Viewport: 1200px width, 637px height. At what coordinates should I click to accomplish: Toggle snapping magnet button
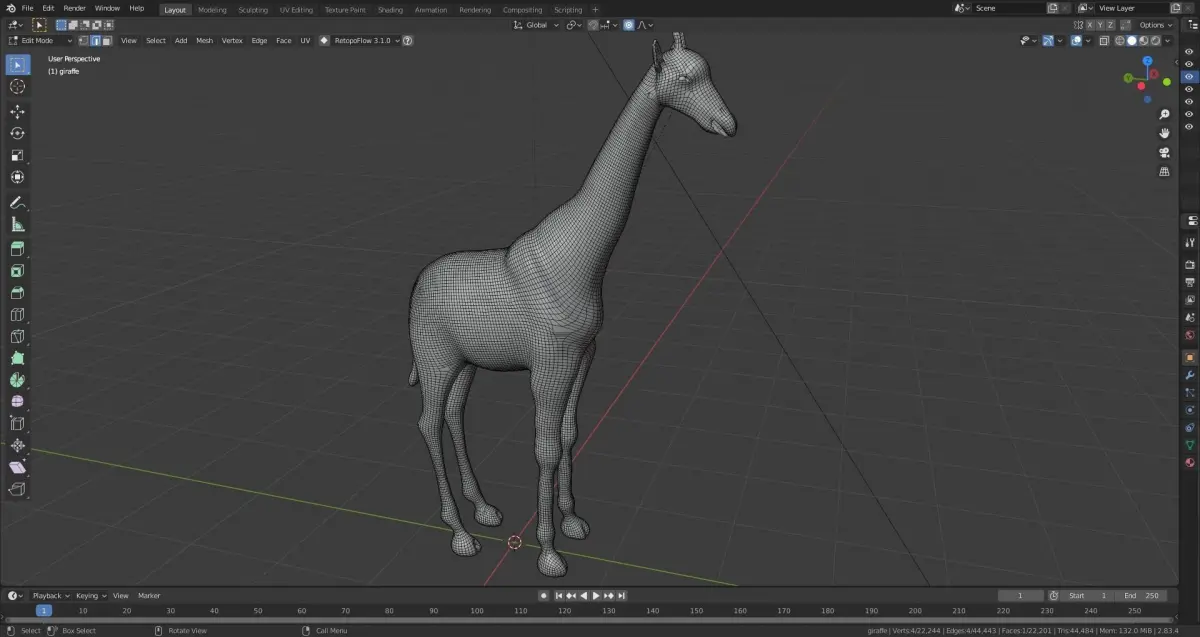pyautogui.click(x=592, y=24)
